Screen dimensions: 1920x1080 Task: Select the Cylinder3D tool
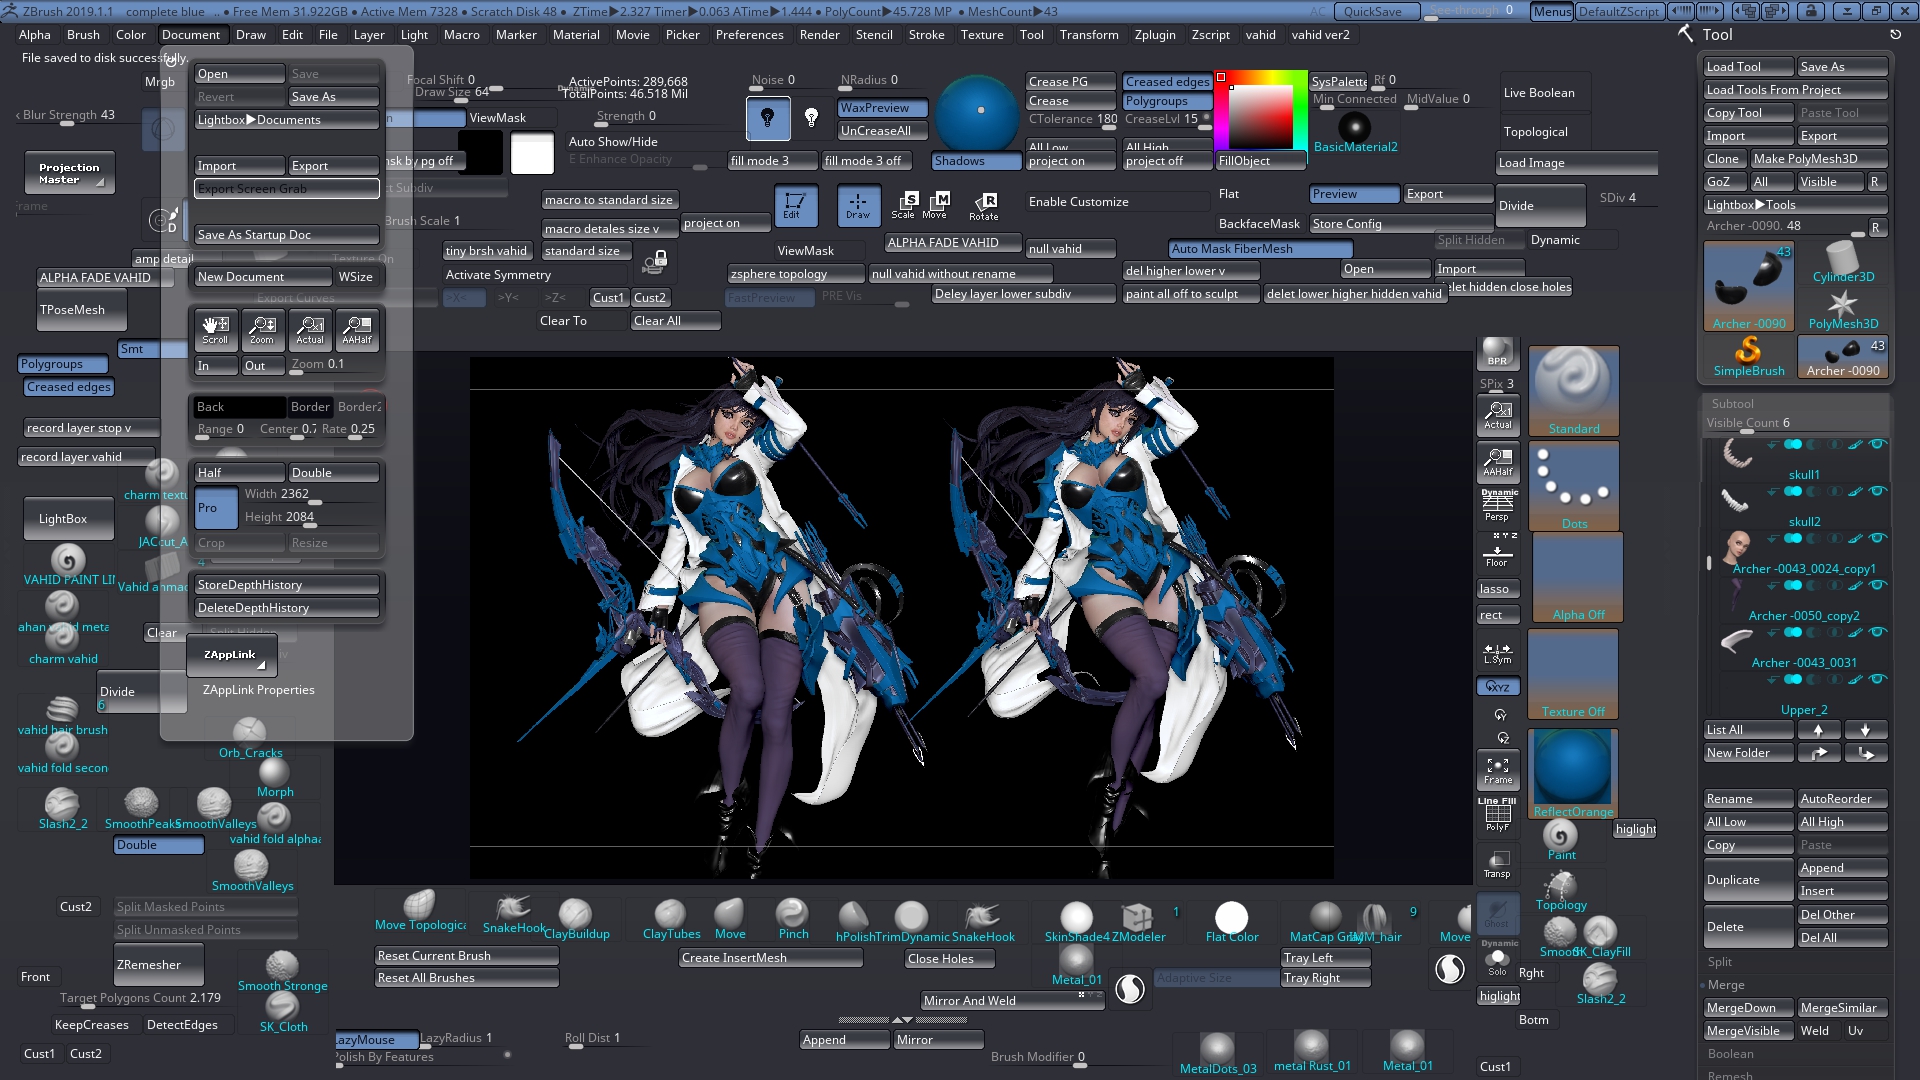tap(1843, 263)
